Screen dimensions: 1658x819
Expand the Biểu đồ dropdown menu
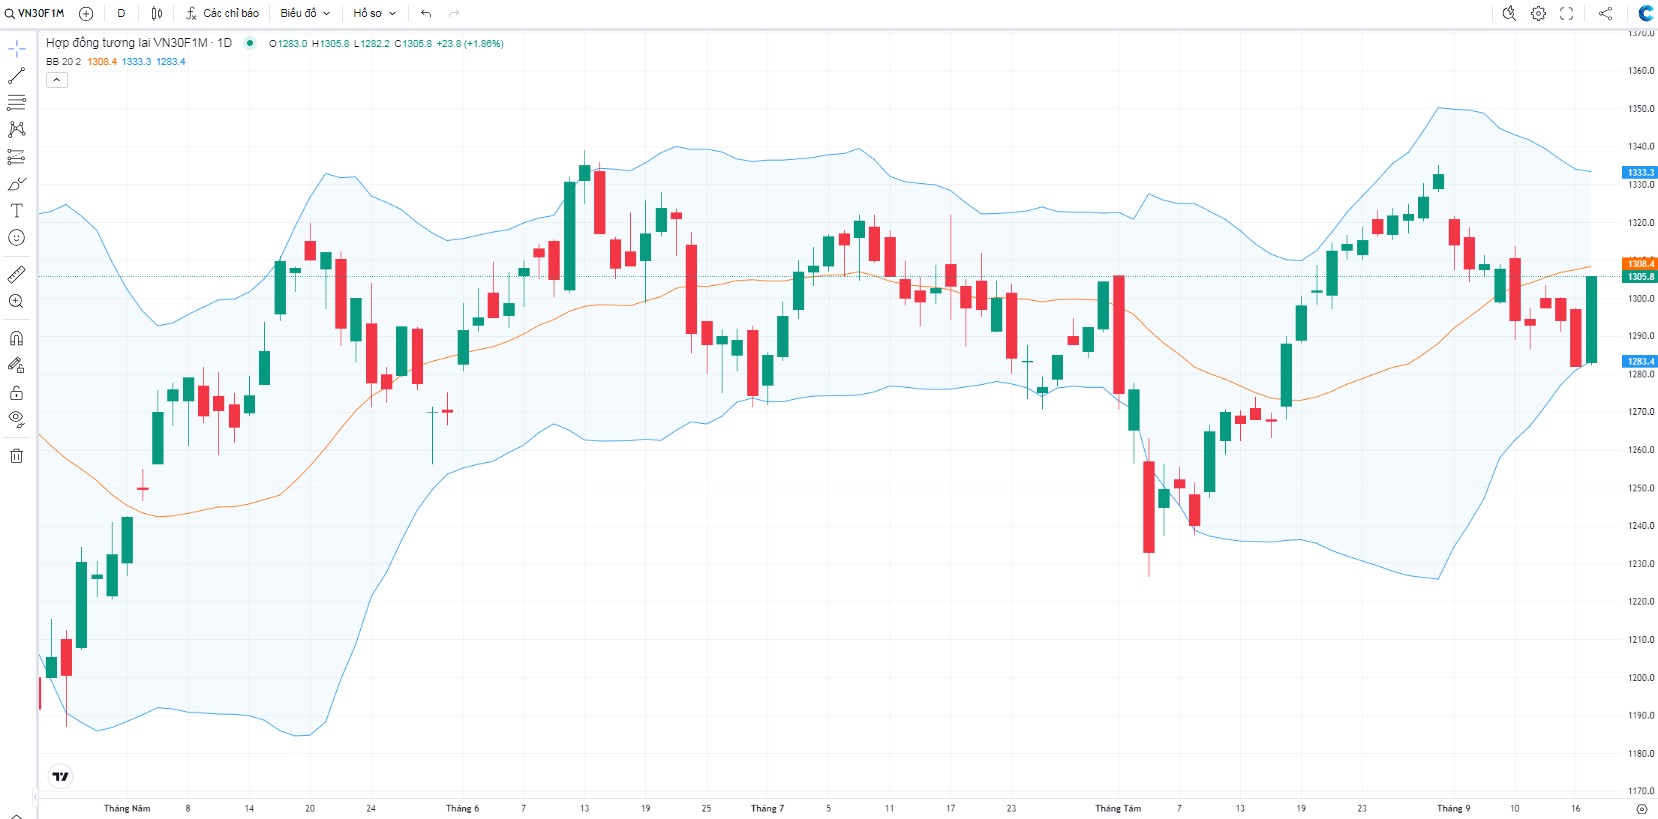pyautogui.click(x=305, y=13)
